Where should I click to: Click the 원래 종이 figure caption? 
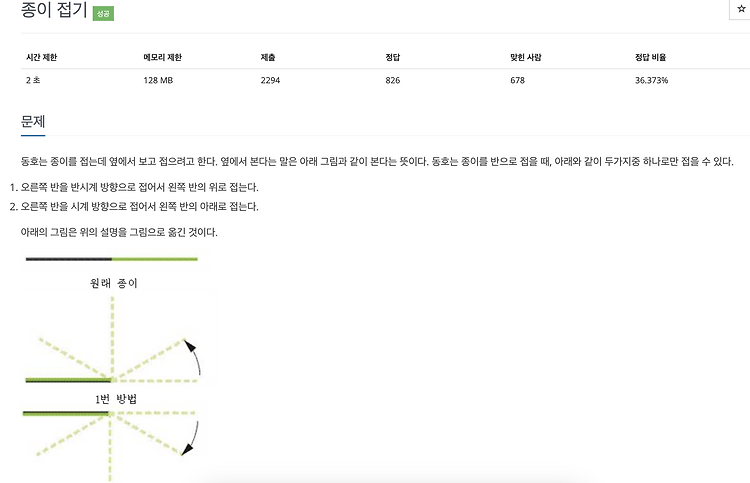(x=113, y=283)
